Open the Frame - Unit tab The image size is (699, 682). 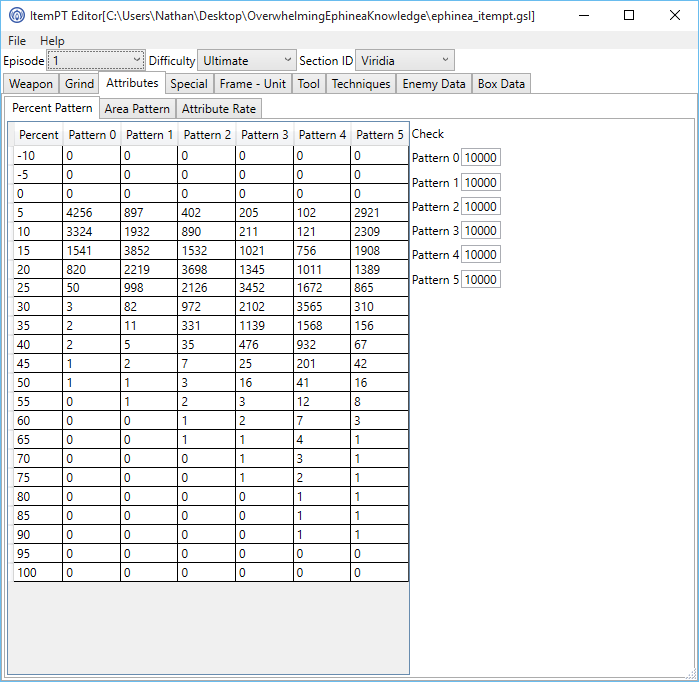pos(252,84)
